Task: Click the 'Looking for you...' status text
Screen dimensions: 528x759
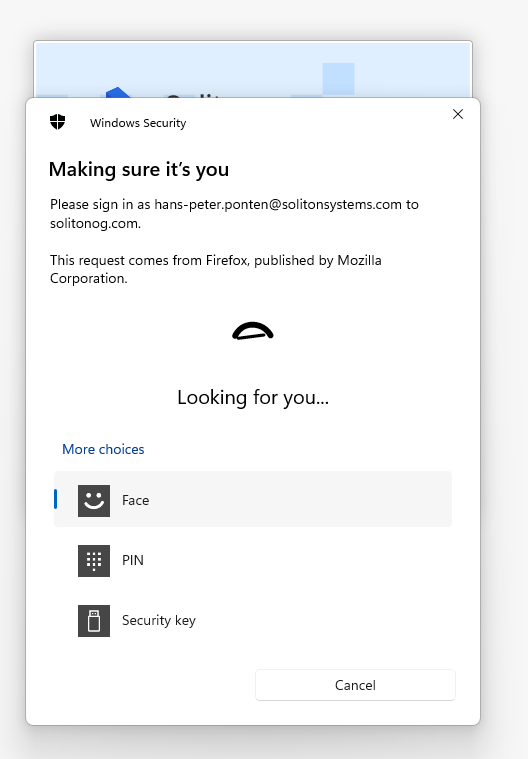Action: (x=253, y=398)
